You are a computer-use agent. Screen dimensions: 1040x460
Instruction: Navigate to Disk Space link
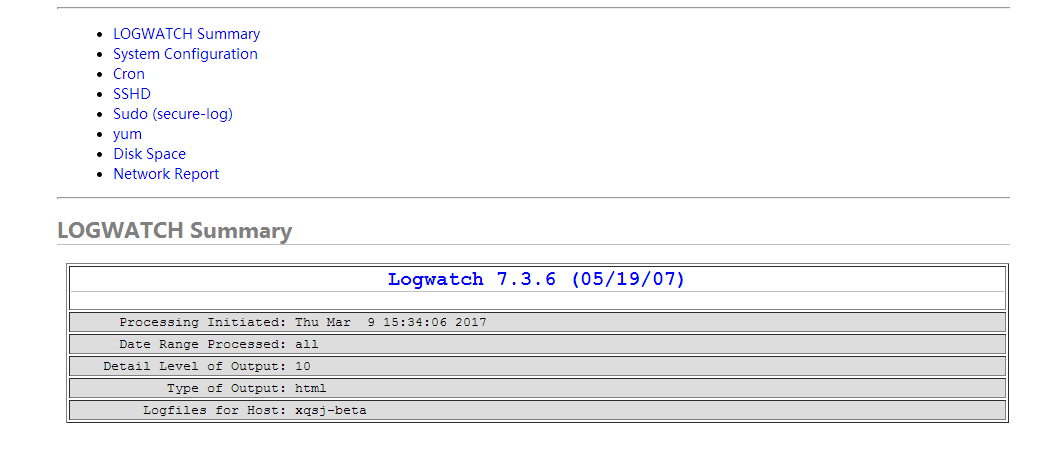coord(149,154)
